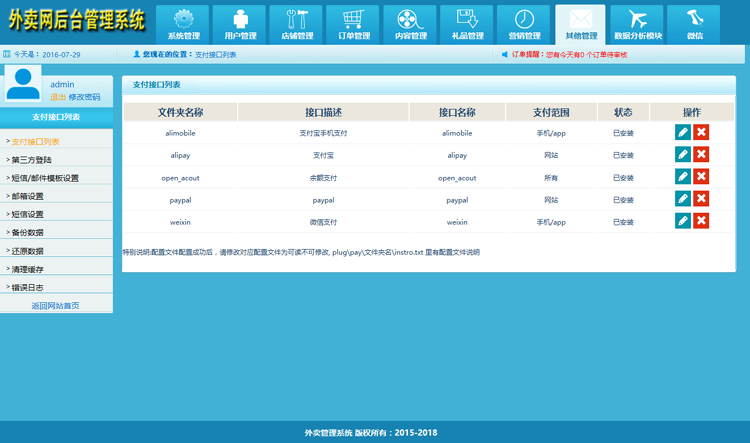The height and width of the screenshot is (443, 750).
Task: Open 数据分析模块 airplane icon tab
Action: (638, 24)
